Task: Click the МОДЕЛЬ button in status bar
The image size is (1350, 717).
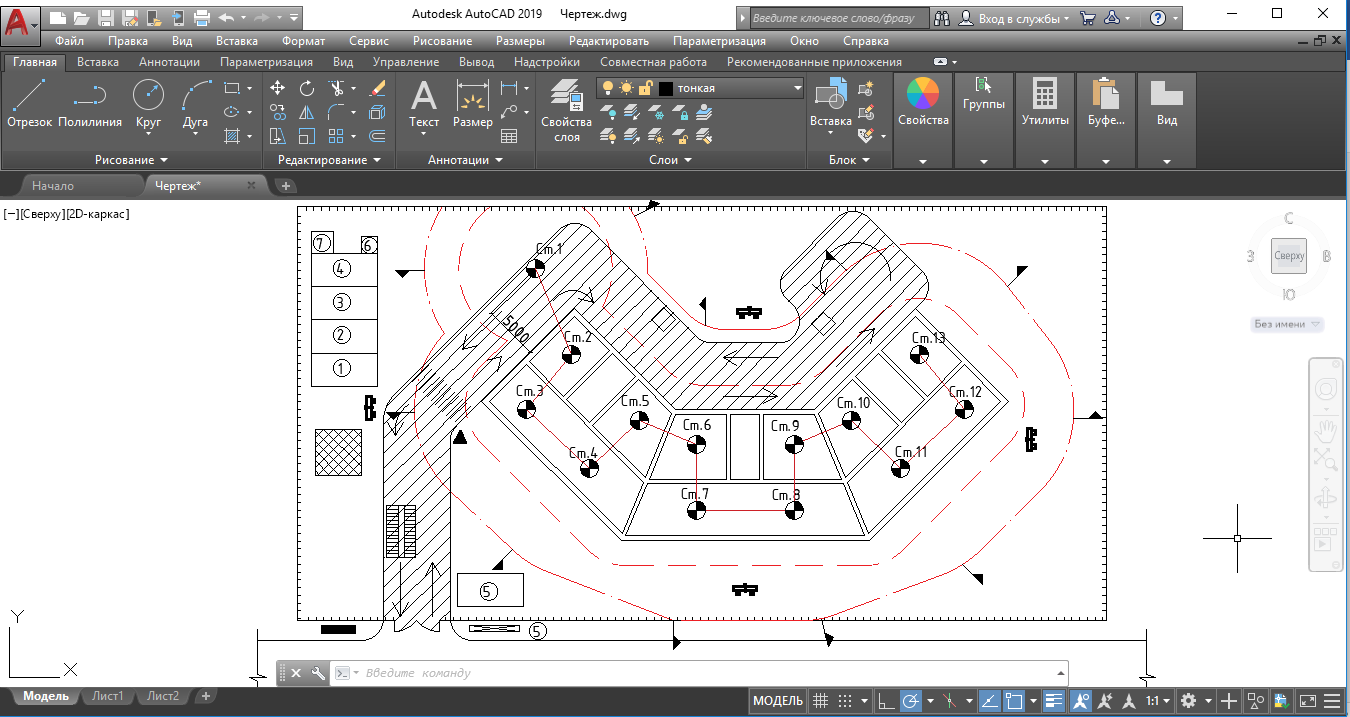Action: tap(778, 701)
